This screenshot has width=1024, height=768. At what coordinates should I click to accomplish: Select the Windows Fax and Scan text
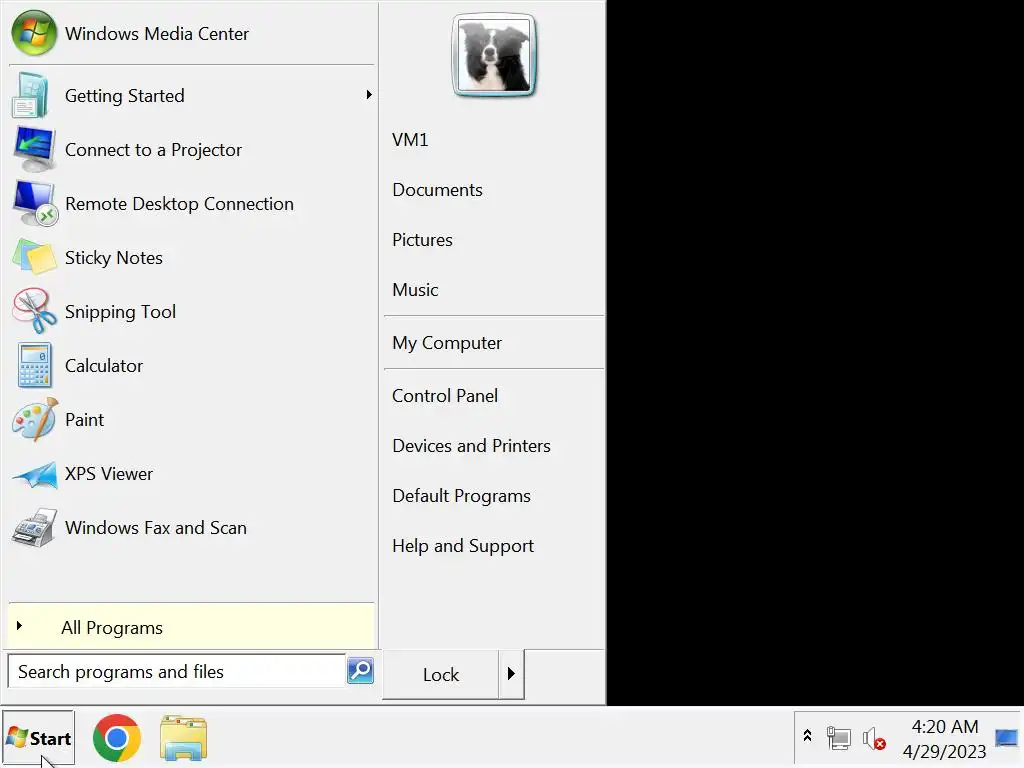[x=156, y=528]
